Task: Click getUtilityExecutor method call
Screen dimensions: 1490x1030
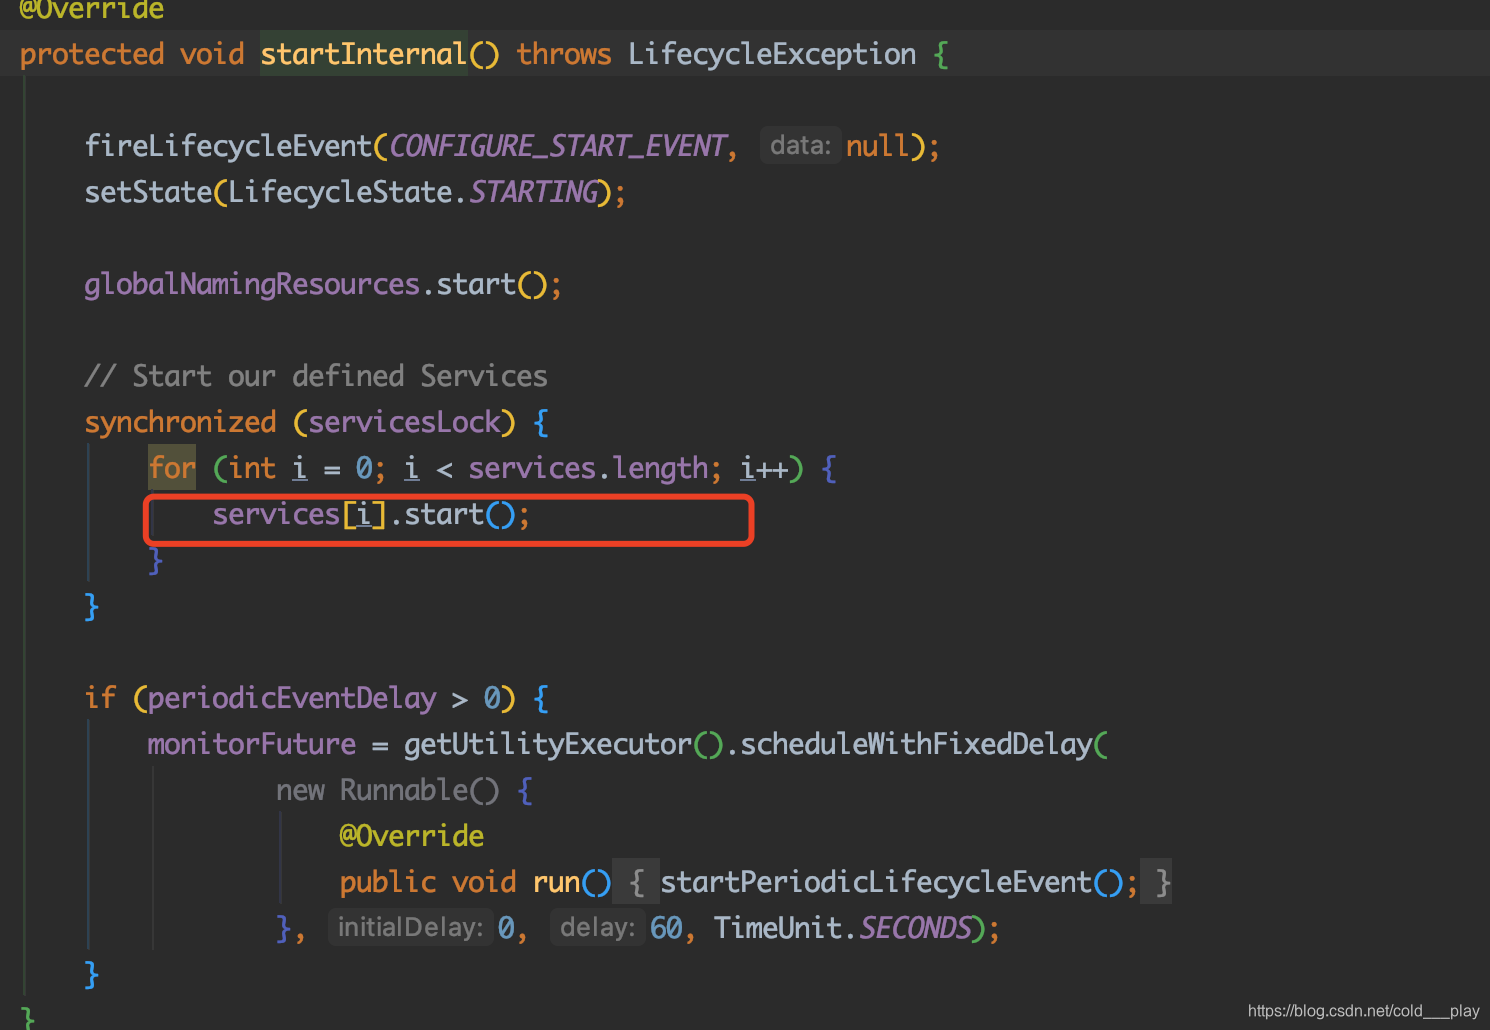Action: pyautogui.click(x=548, y=744)
